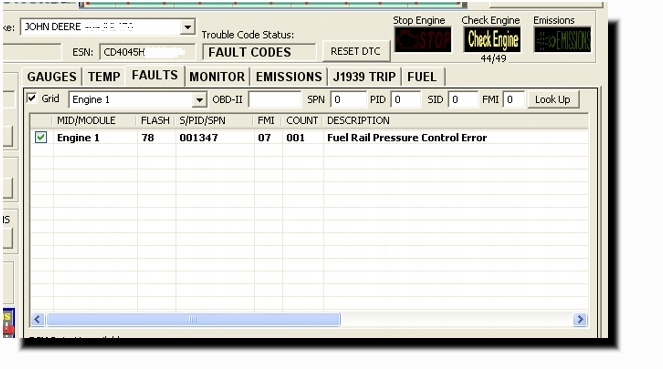Click the SID input field
Image resolution: width=663 pixels, height=369 pixels.
point(463,100)
